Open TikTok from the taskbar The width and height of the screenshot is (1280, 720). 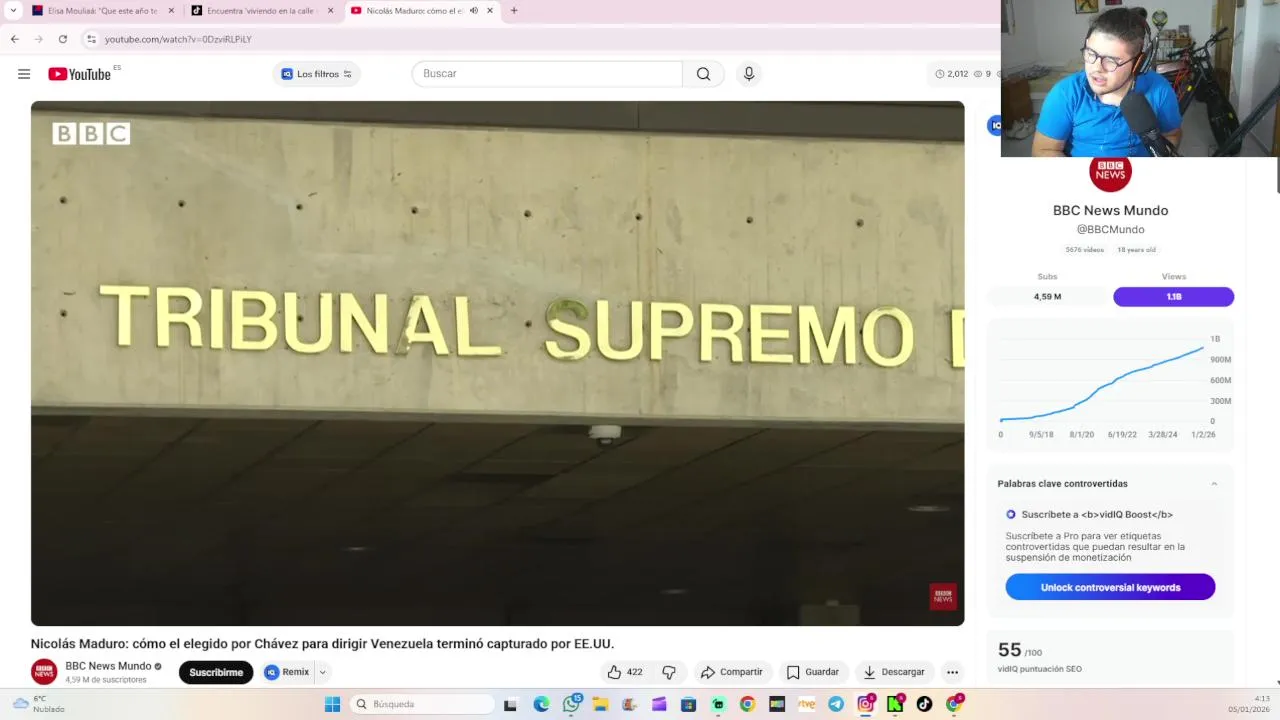(924, 704)
